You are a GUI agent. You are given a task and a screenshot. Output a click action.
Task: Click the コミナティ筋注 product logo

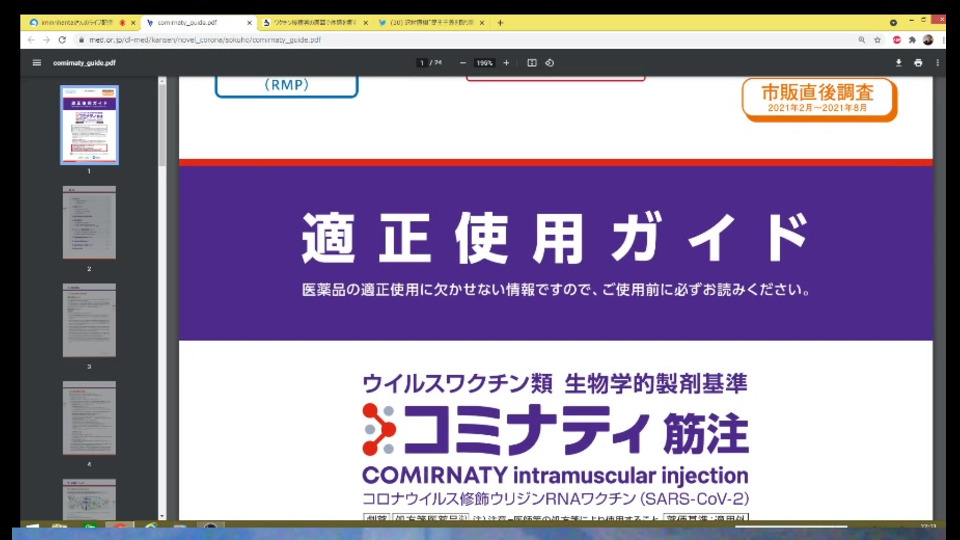pyautogui.click(x=555, y=430)
